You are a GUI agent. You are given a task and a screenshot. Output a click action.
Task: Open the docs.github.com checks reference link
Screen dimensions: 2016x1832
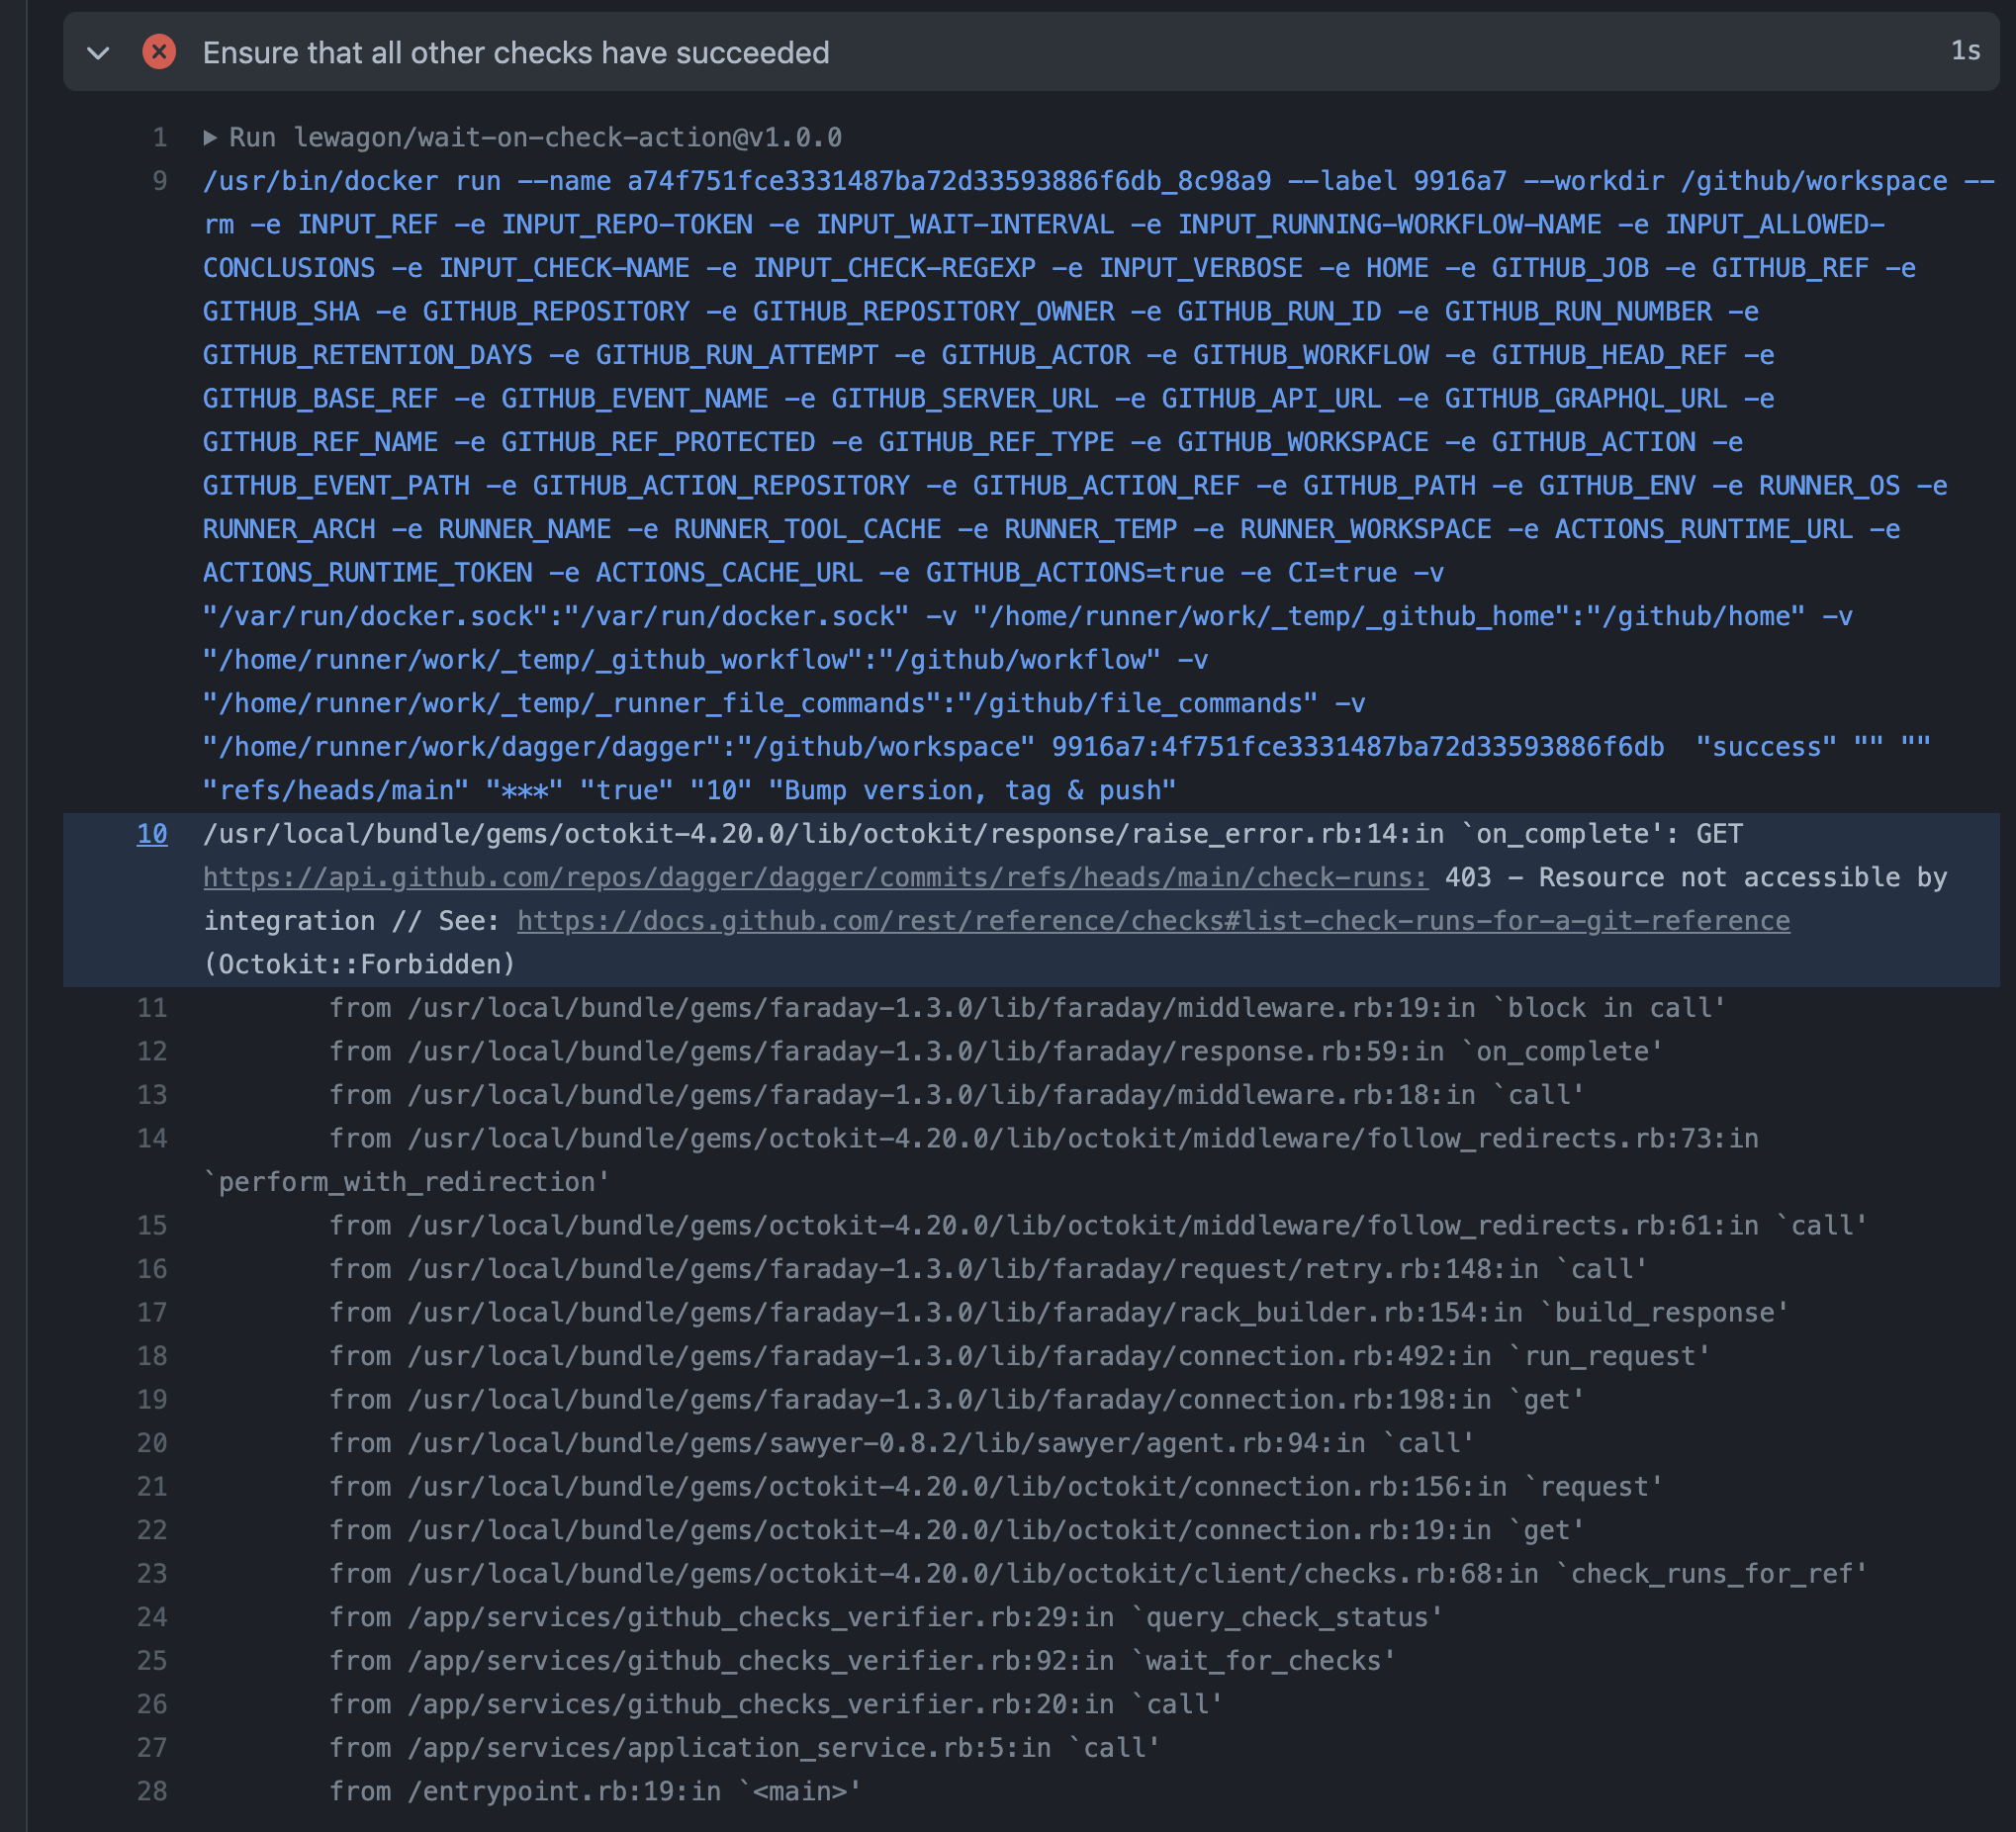[1152, 921]
